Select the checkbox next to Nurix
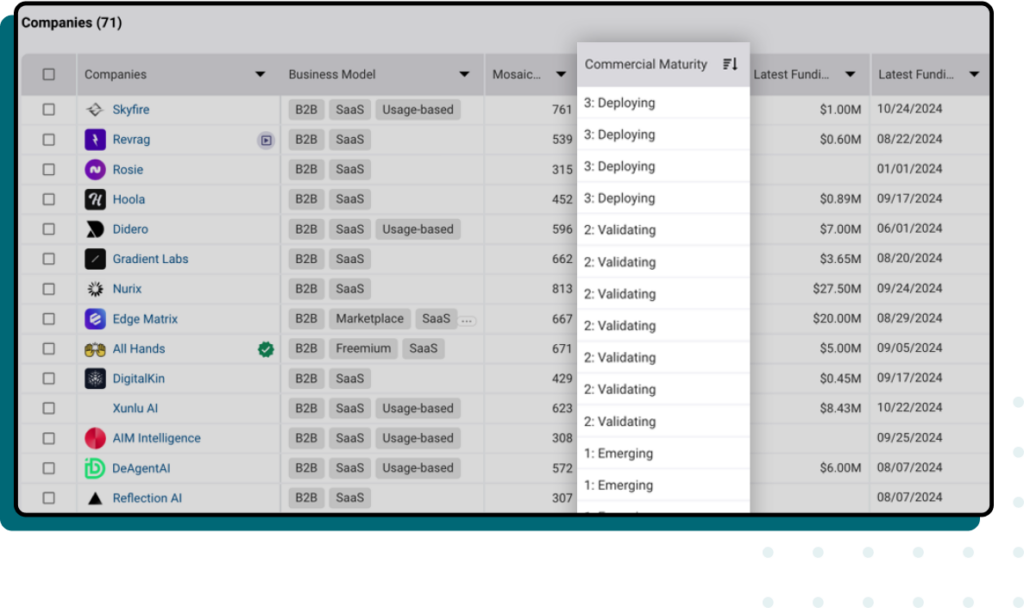 click(49, 289)
